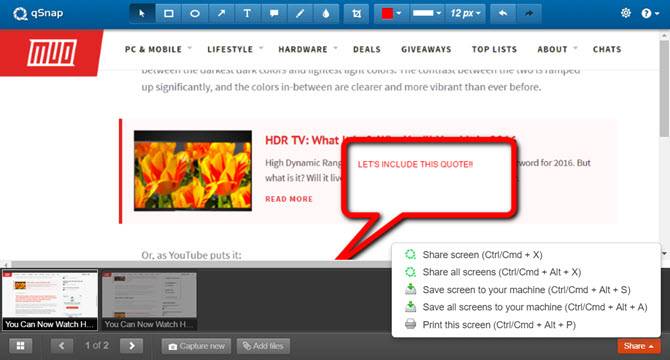Click the tulips article thumbnail image
Screen dimensions: 670x360
click(x=193, y=170)
